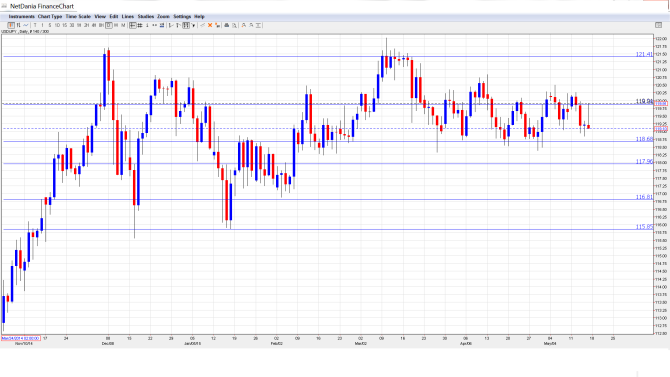Open the Time Scale menu
The width and height of the screenshot is (670, 377).
78,16
